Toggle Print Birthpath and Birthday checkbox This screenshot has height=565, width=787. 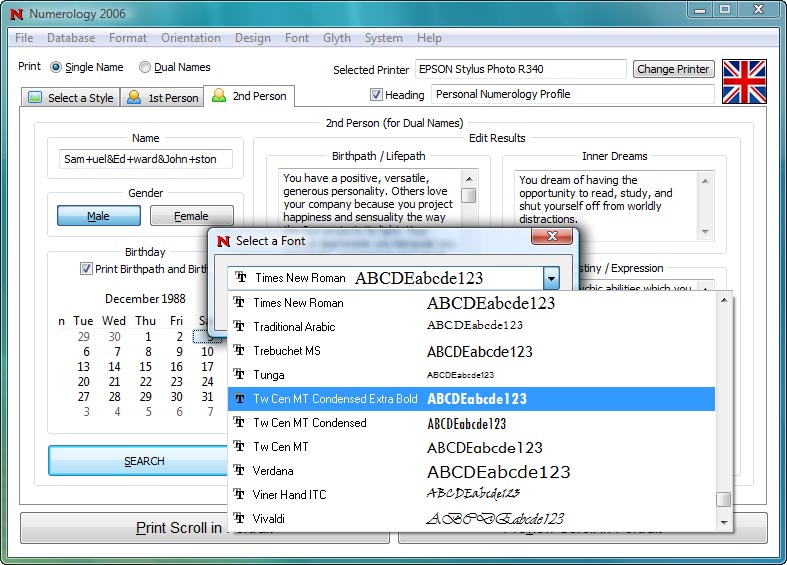[86, 268]
